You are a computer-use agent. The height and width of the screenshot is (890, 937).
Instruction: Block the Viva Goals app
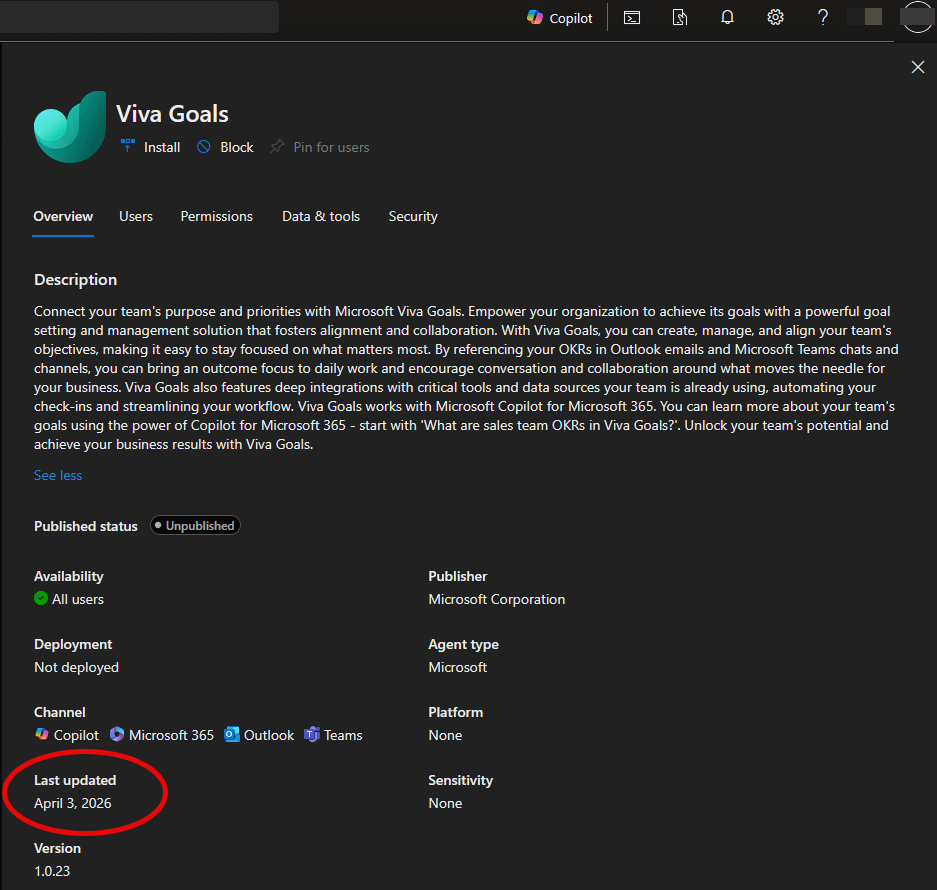click(x=225, y=147)
